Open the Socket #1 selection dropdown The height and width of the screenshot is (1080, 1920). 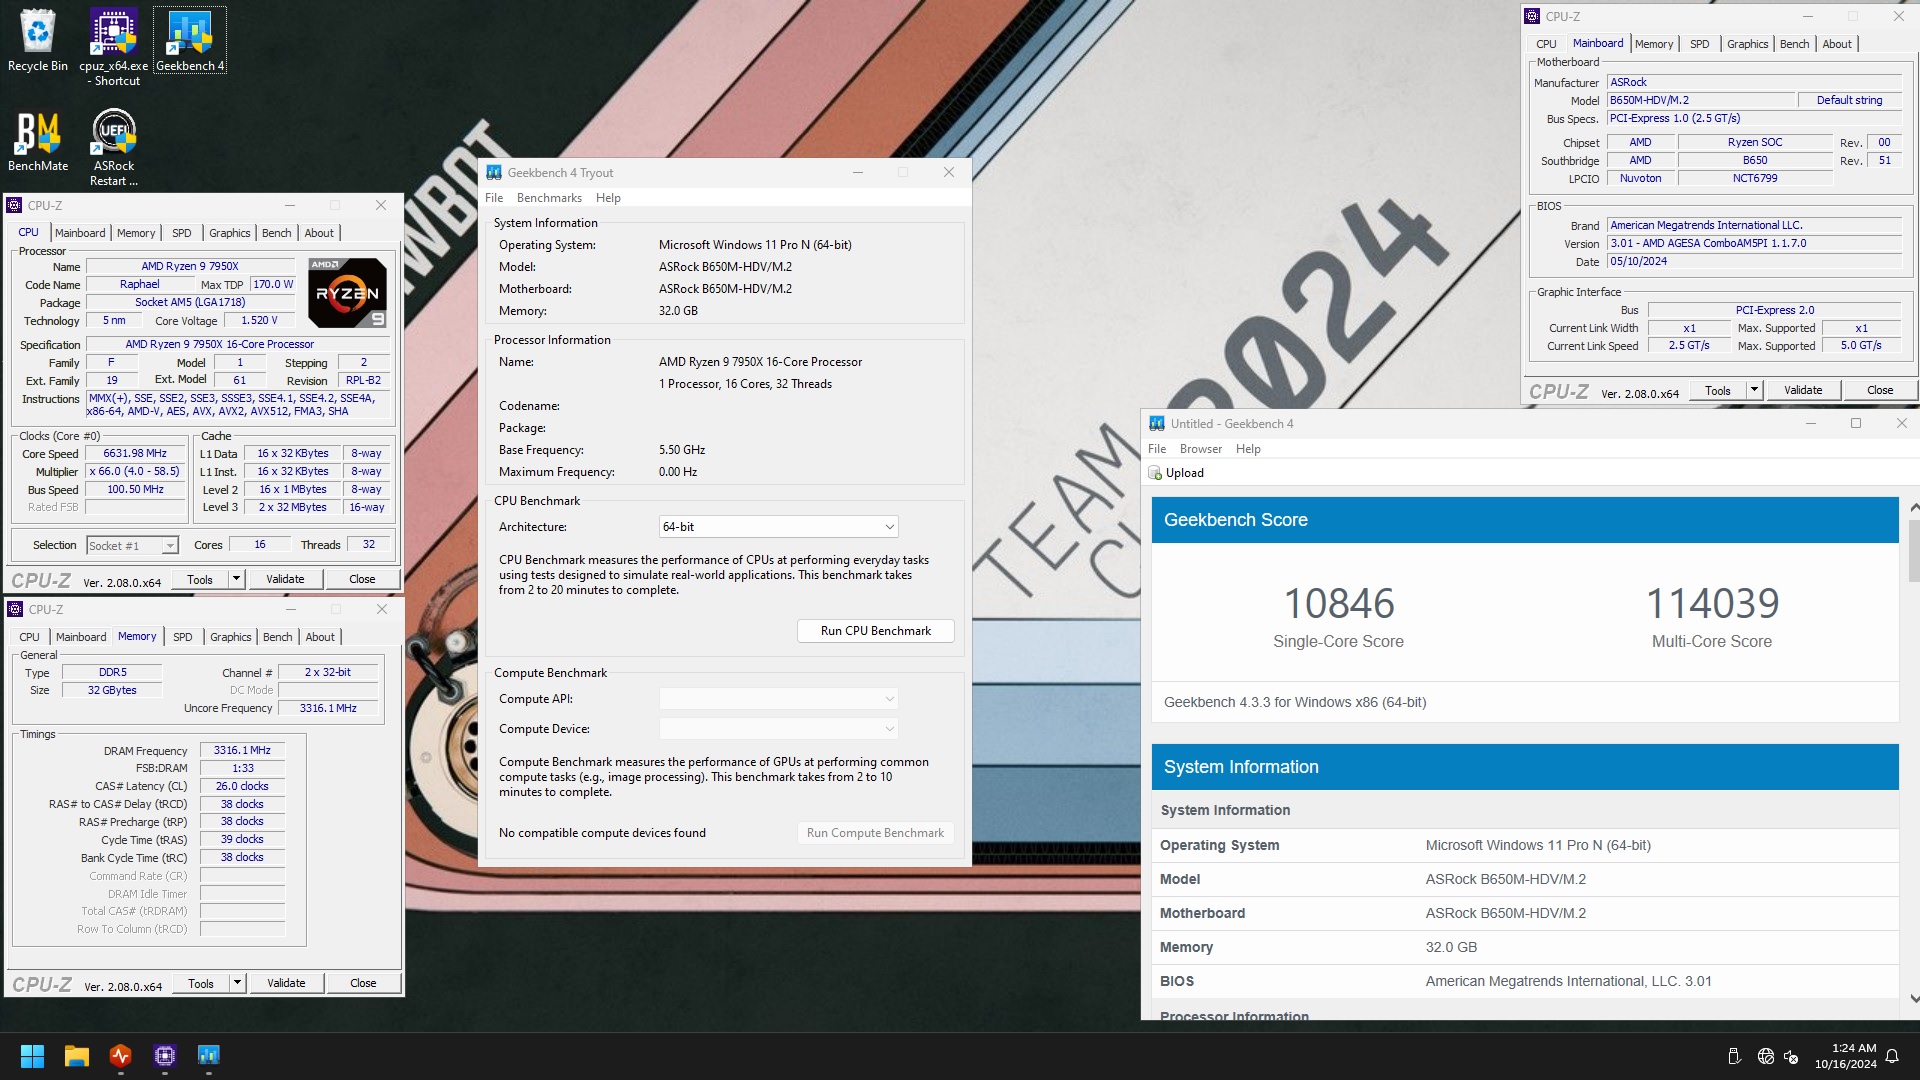click(x=132, y=545)
